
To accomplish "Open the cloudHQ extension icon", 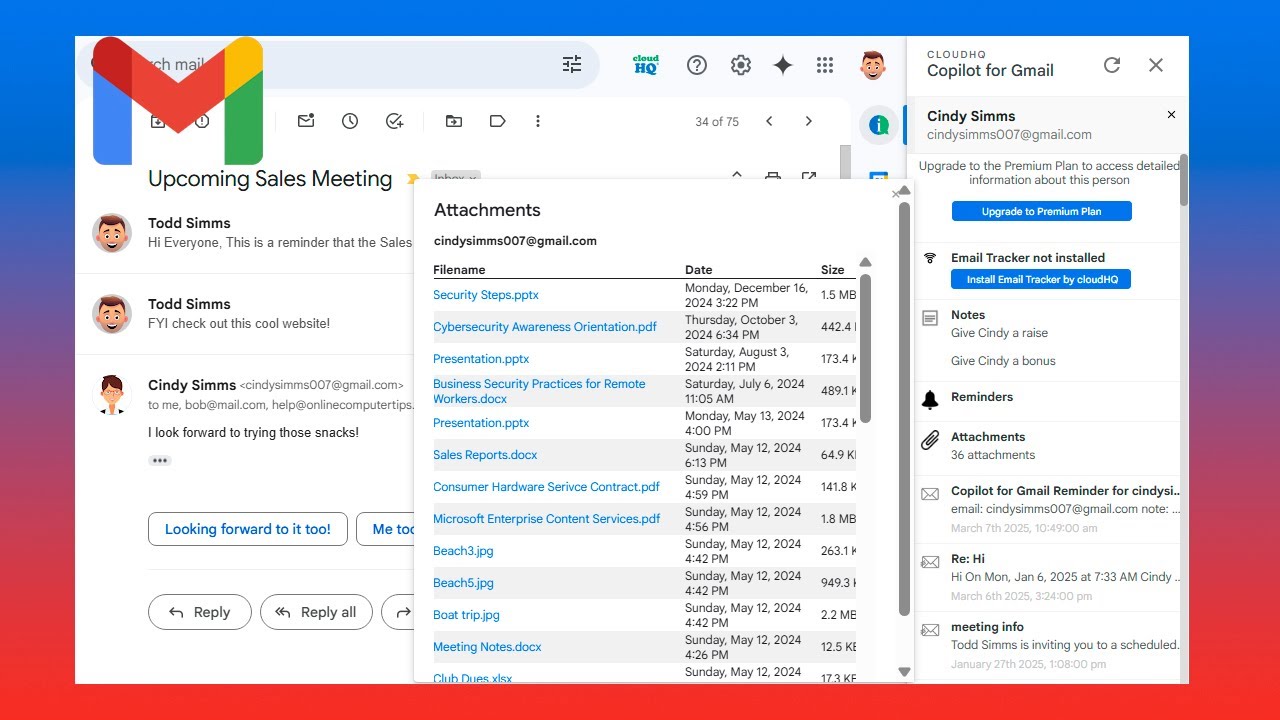I will 646,65.
